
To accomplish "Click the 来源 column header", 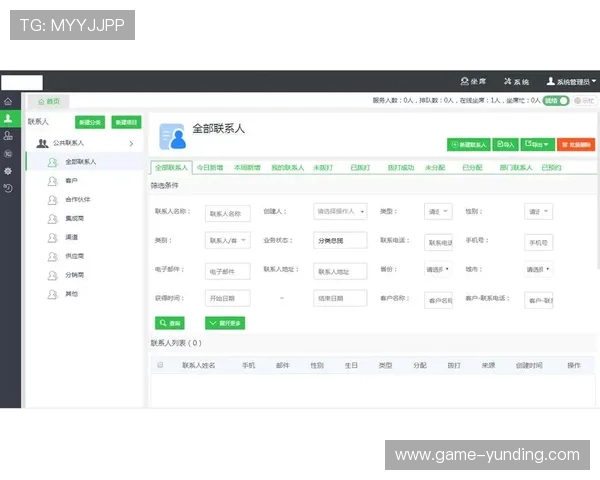I will tap(488, 365).
